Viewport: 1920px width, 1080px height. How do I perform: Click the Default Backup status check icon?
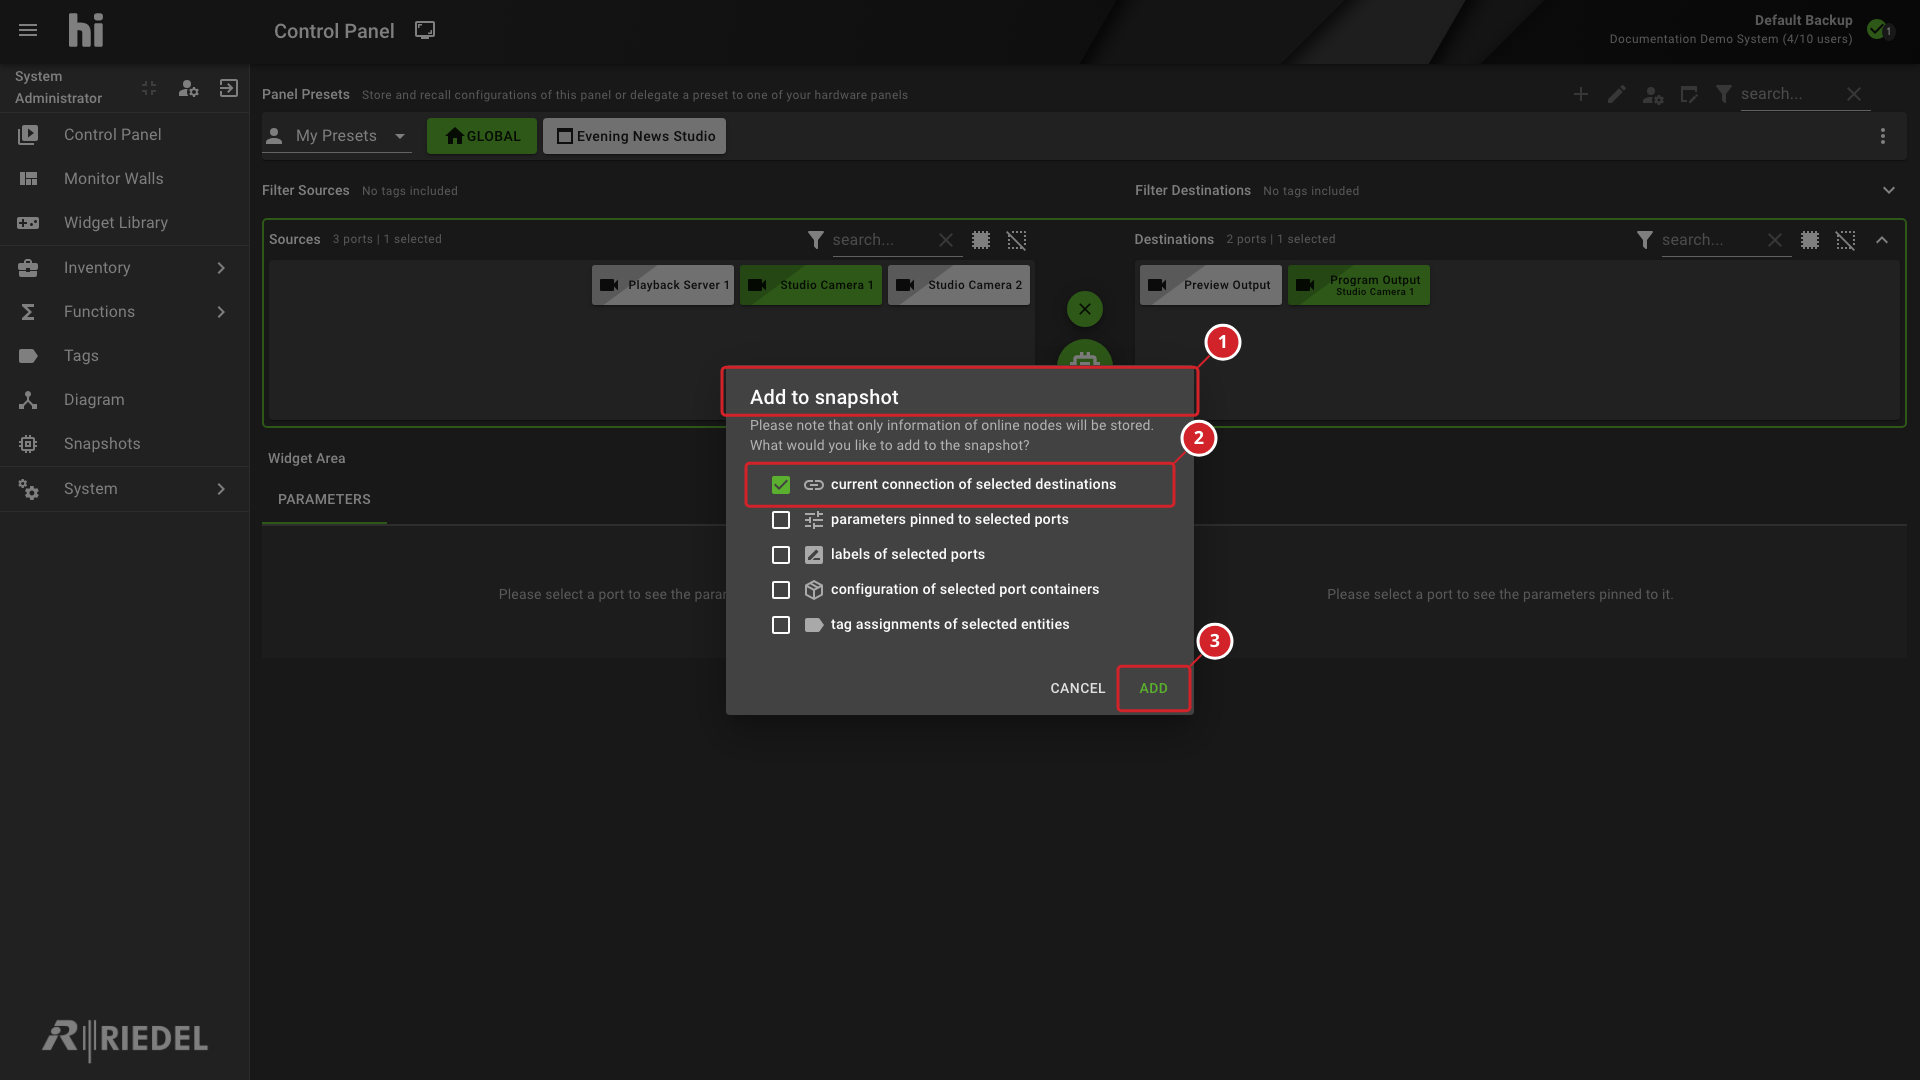(1877, 29)
